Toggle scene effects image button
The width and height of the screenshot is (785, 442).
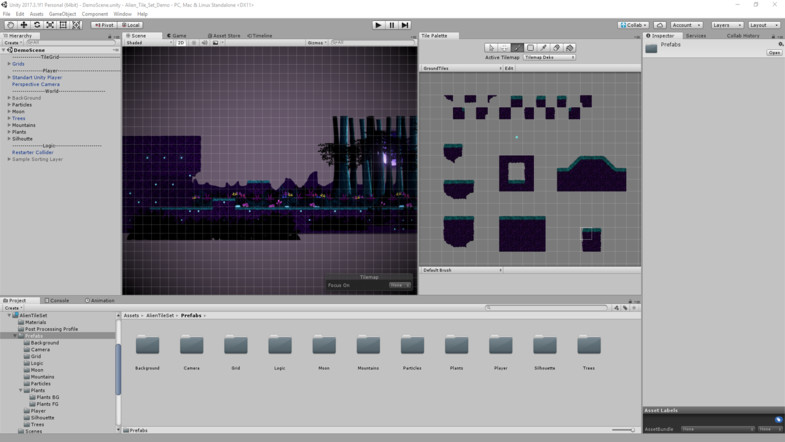click(x=216, y=43)
